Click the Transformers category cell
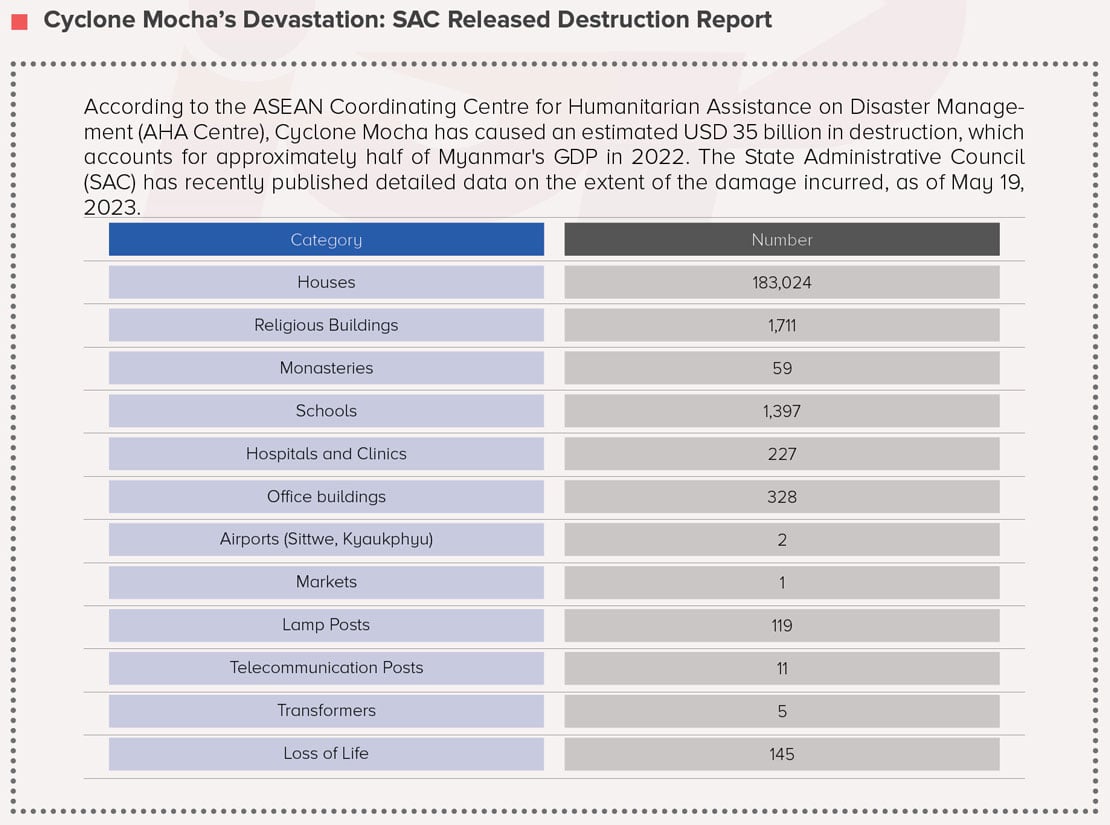 (x=326, y=711)
